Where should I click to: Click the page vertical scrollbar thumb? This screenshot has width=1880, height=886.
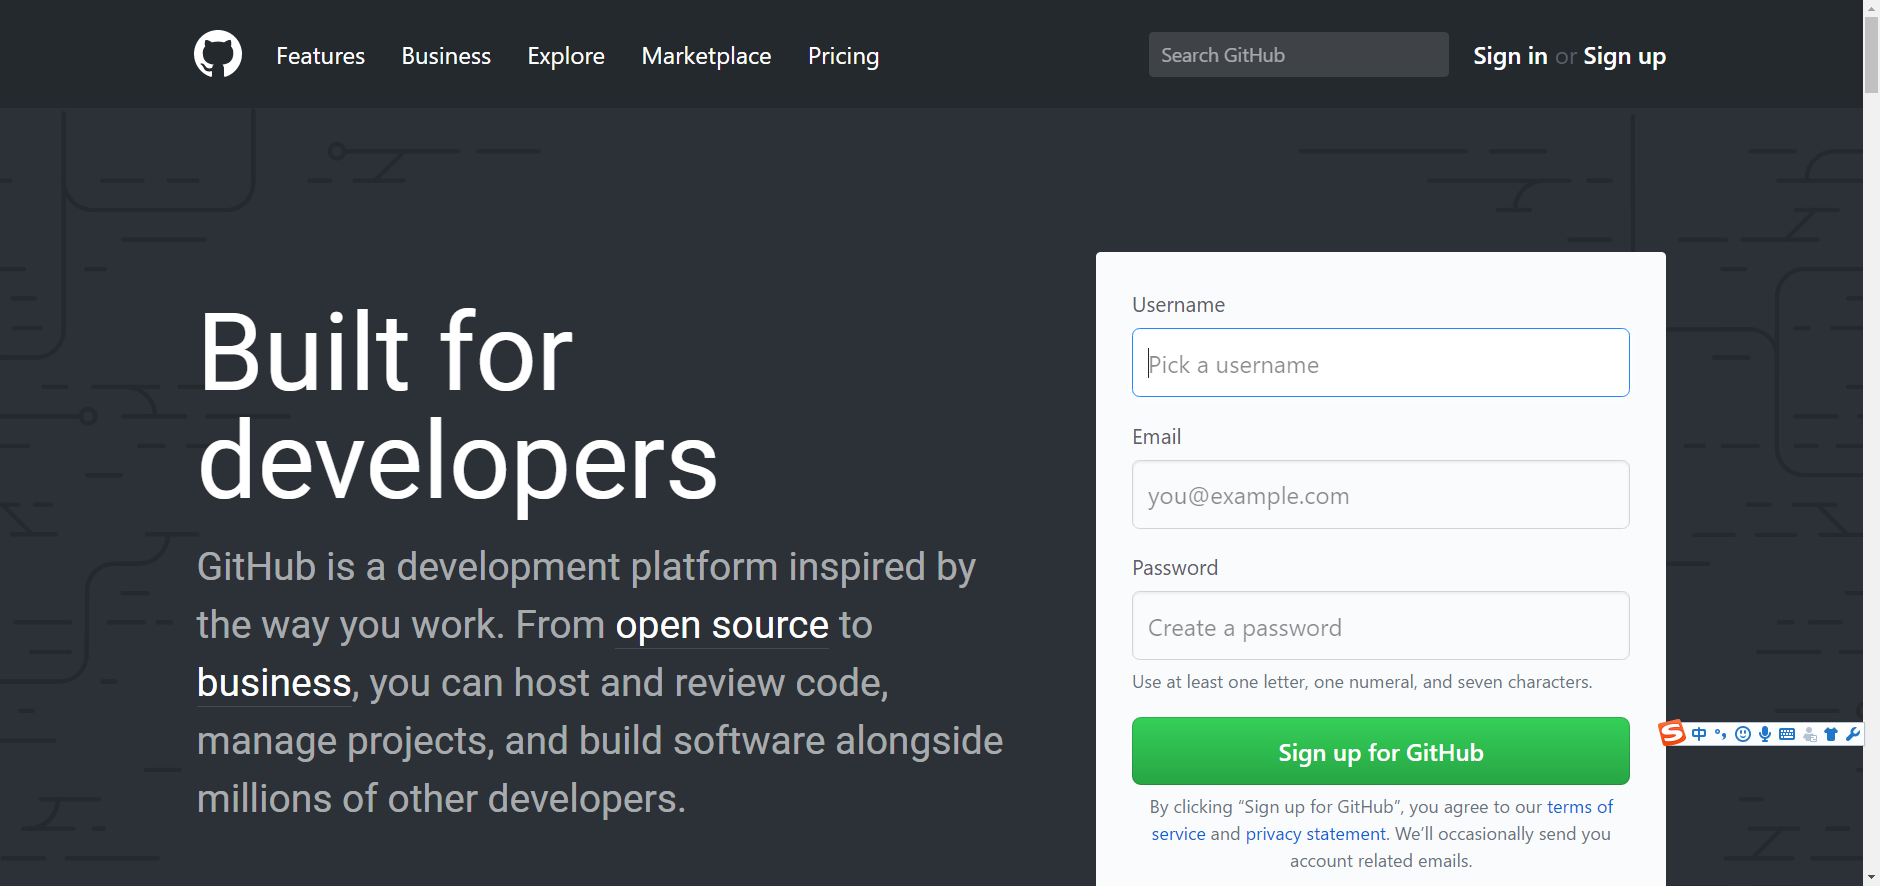(x=1871, y=54)
